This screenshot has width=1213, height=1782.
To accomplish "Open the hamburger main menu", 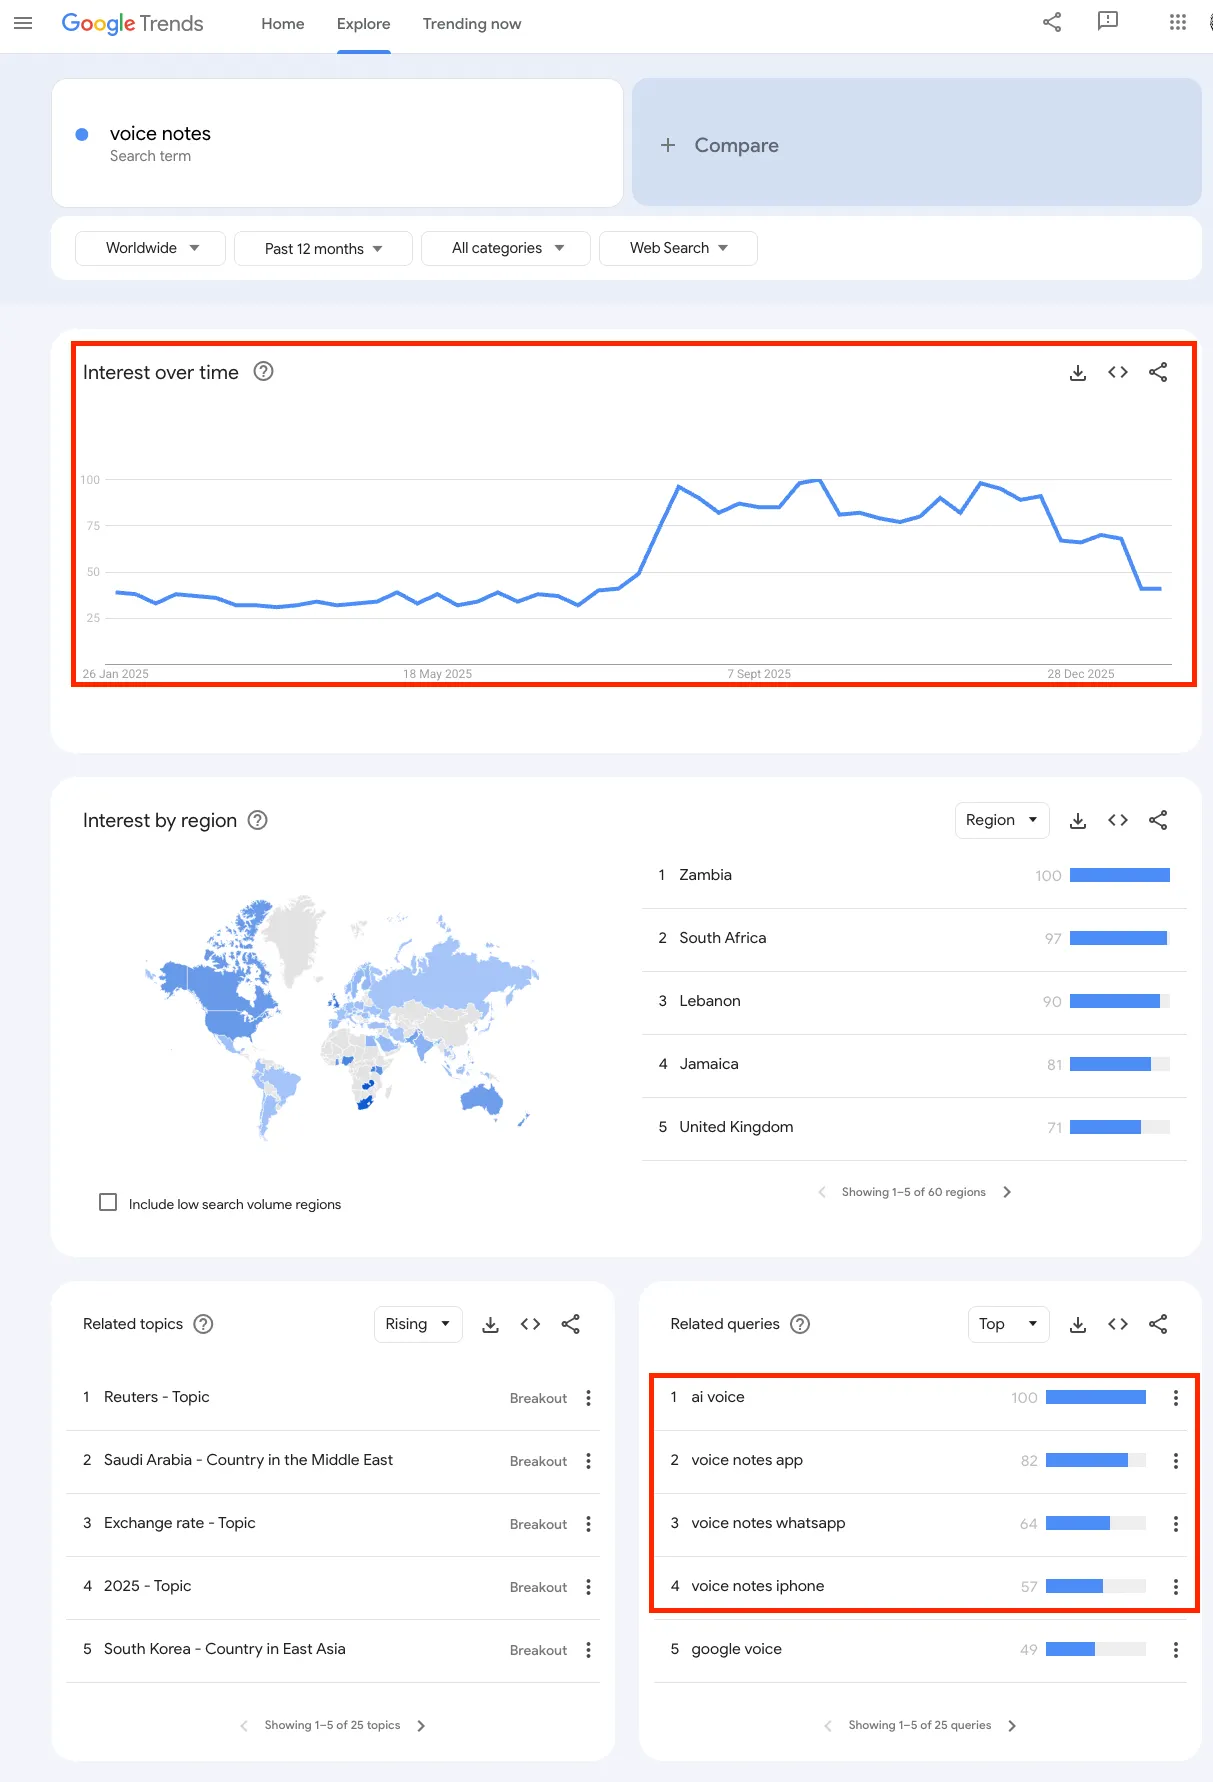I will (x=23, y=23).
